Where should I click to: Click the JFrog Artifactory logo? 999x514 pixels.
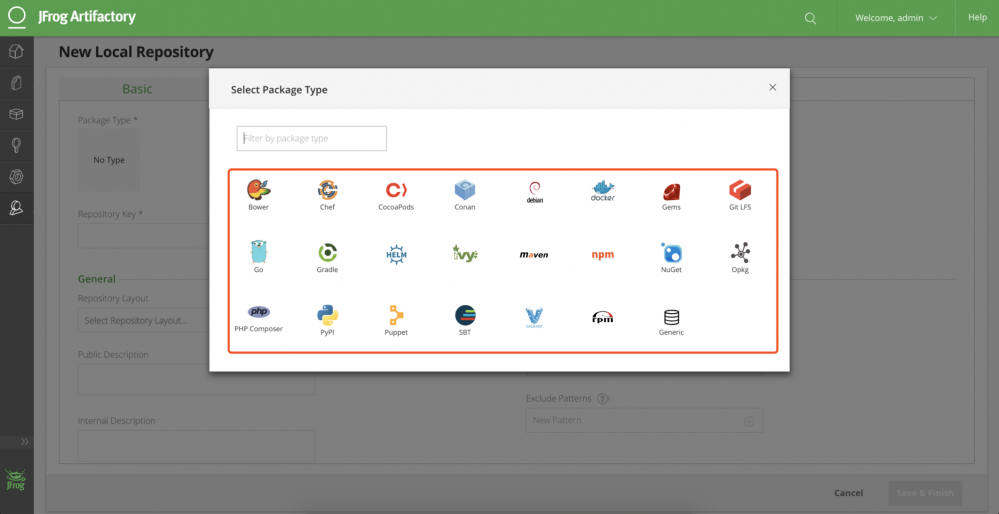[72, 17]
